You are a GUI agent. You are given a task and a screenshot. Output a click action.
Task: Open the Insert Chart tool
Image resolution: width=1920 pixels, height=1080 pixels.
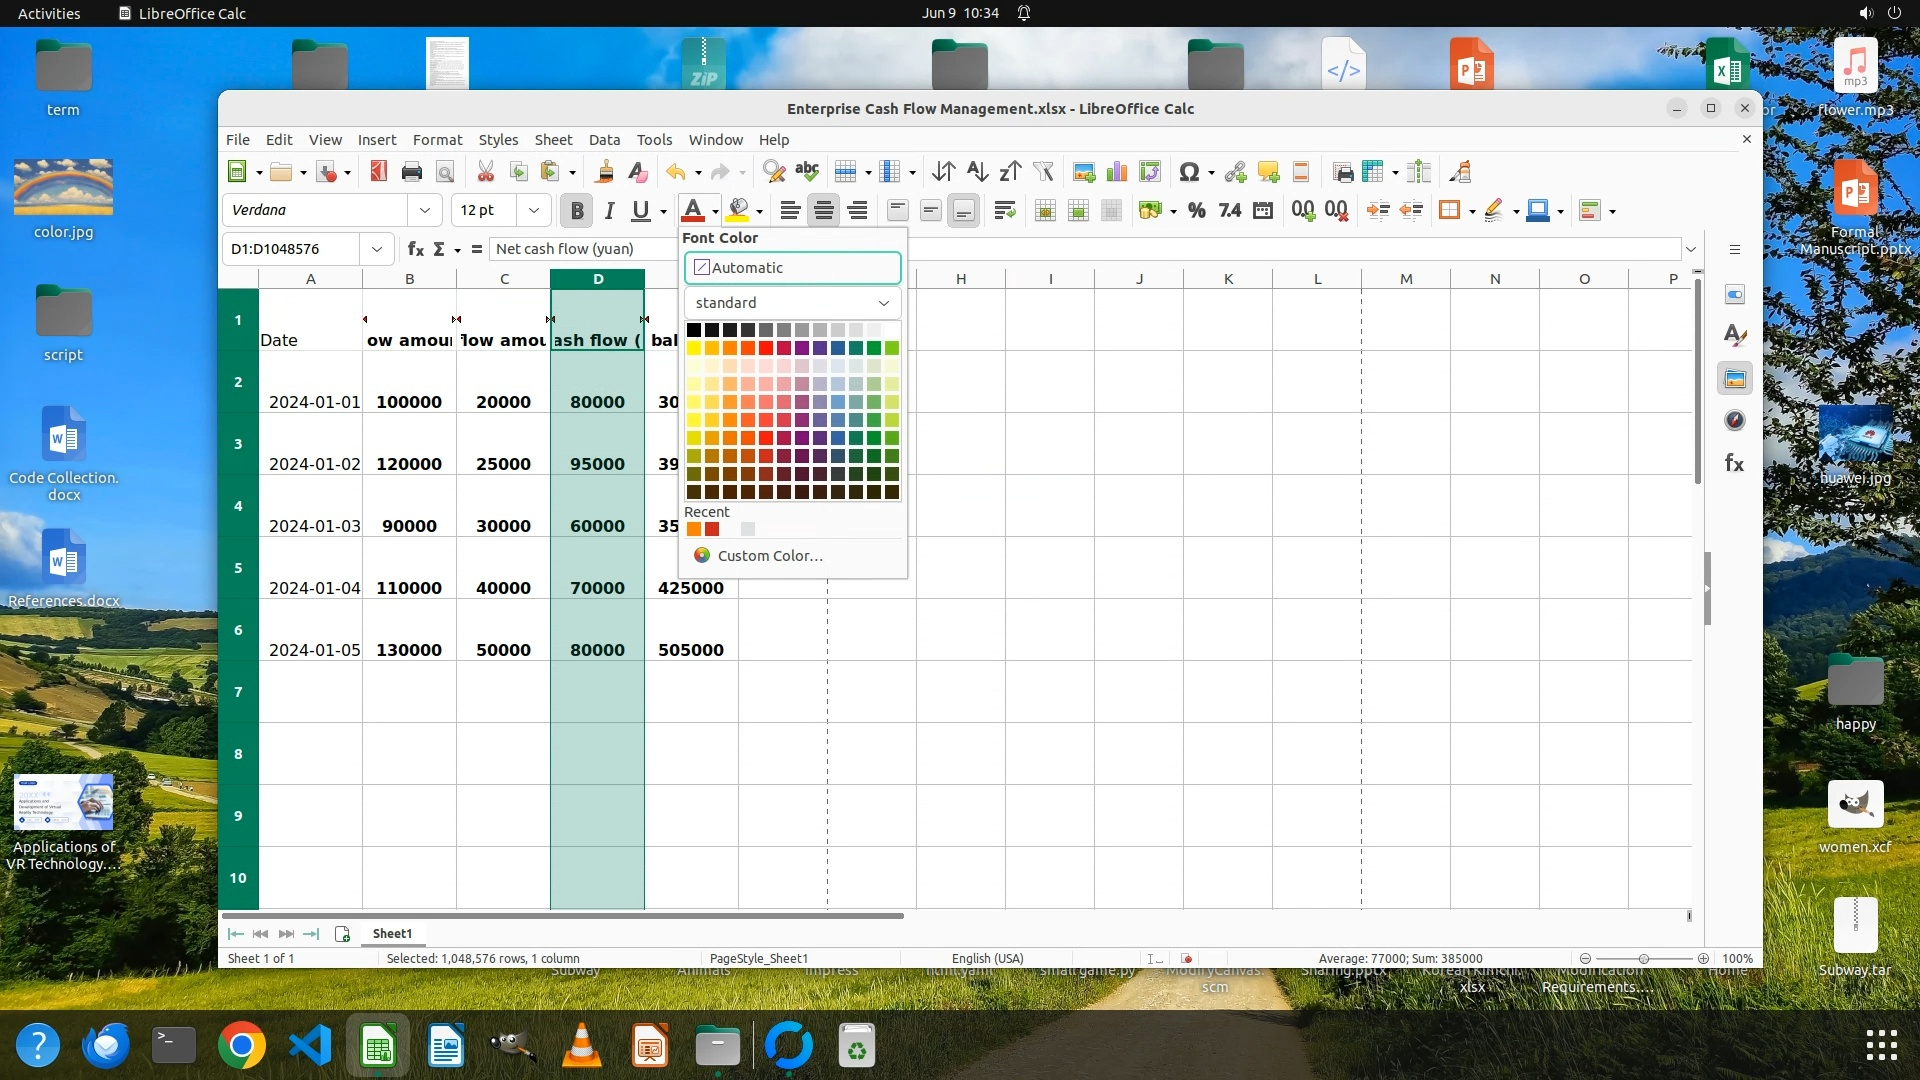pyautogui.click(x=1117, y=172)
